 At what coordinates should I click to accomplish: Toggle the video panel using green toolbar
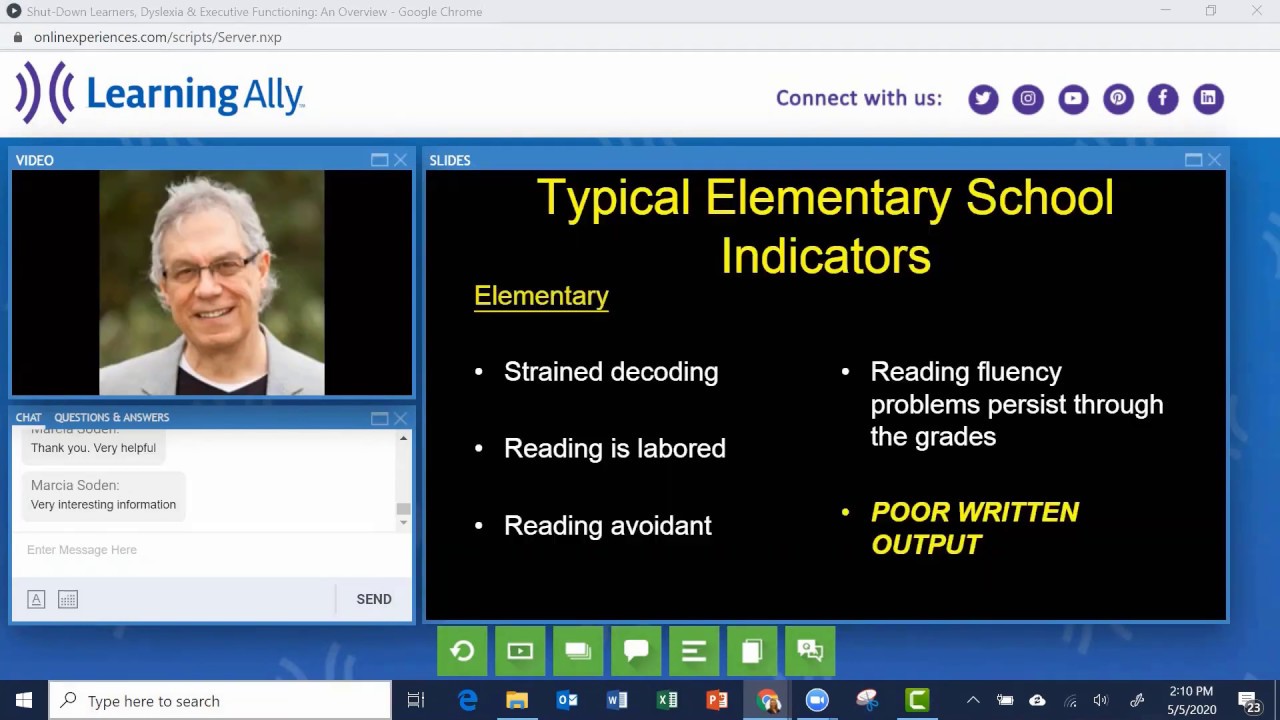pos(520,651)
